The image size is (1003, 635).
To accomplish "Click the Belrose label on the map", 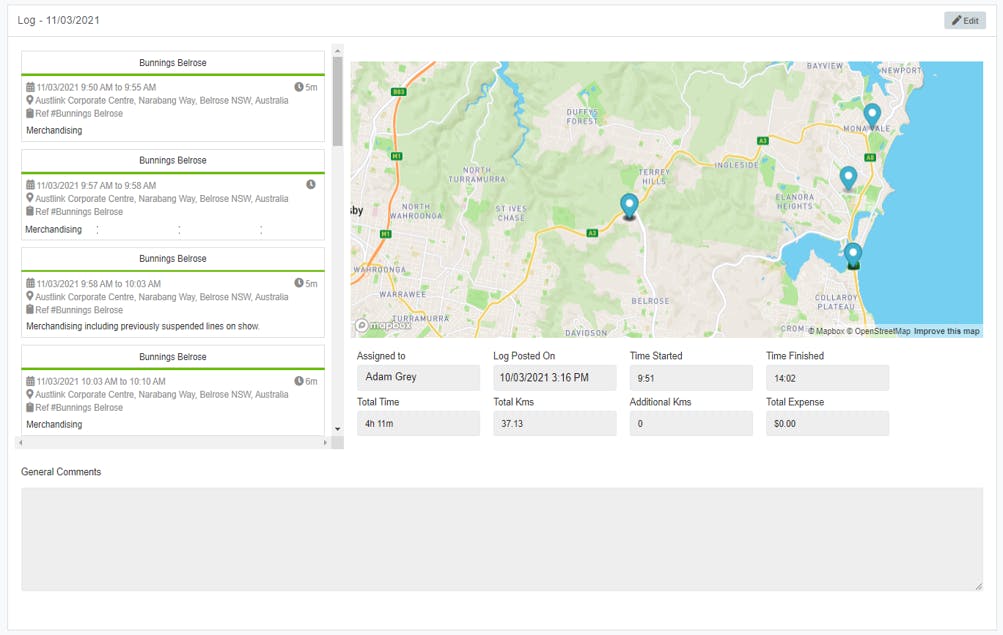I will click(651, 301).
